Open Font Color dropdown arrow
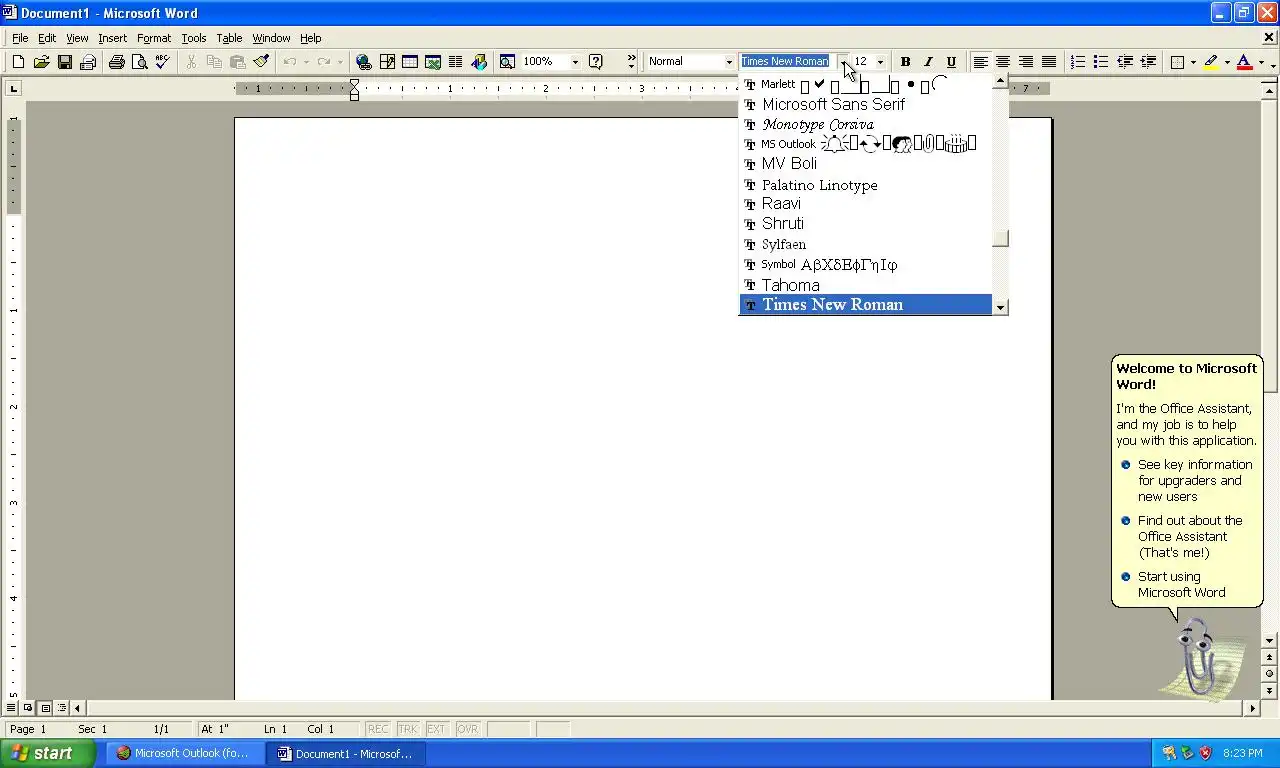1280x768 pixels. (1261, 62)
